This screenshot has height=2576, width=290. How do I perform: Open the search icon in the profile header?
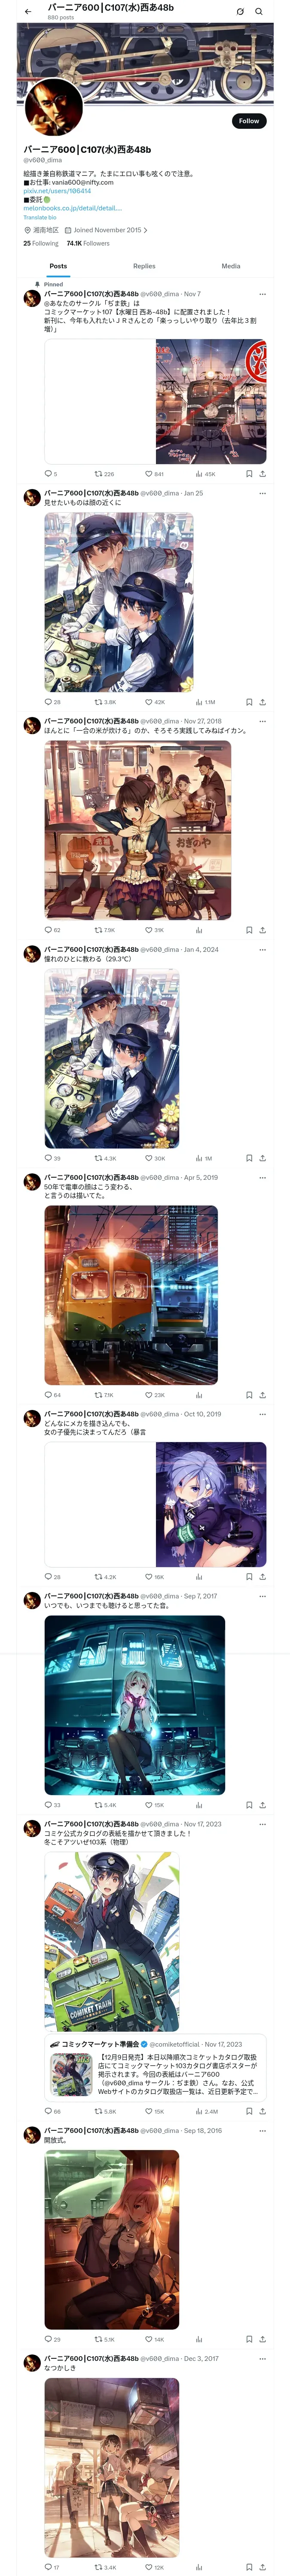tap(259, 11)
